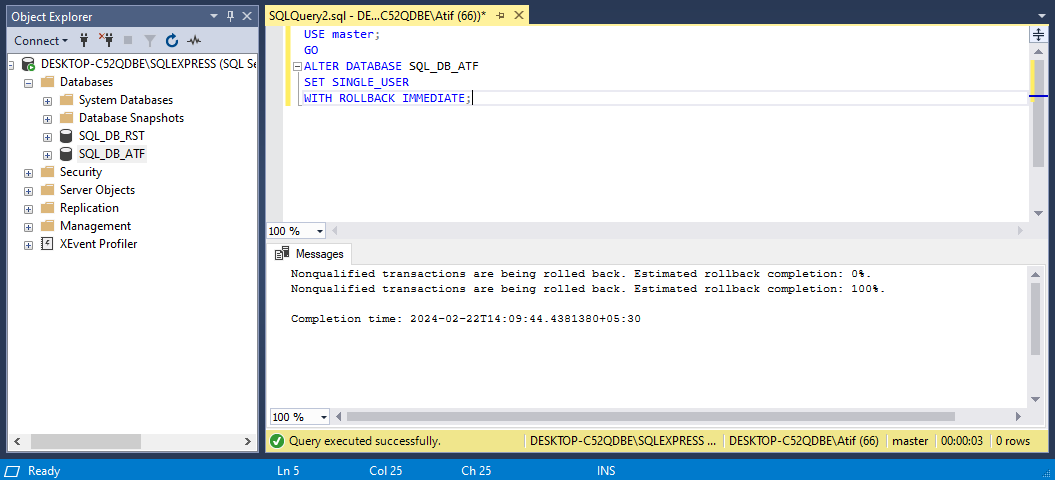The height and width of the screenshot is (480, 1055).
Task: Open Activity Monitor pulse icon
Action: click(194, 40)
